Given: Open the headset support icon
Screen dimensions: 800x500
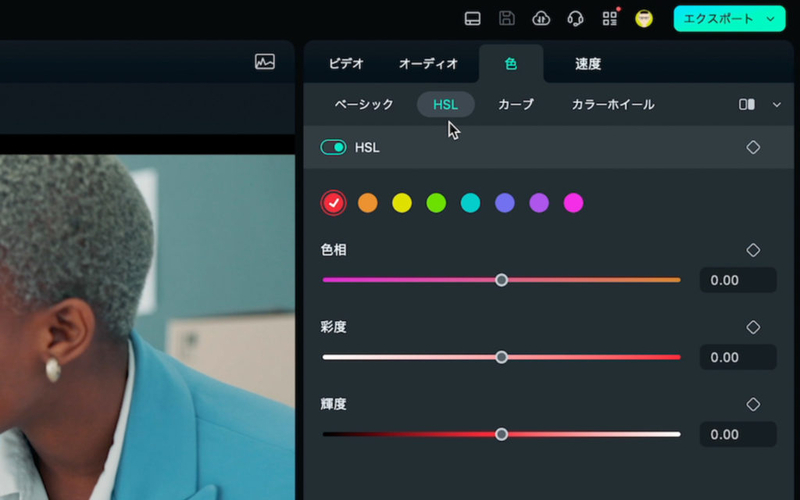Looking at the screenshot, I should (576, 19).
